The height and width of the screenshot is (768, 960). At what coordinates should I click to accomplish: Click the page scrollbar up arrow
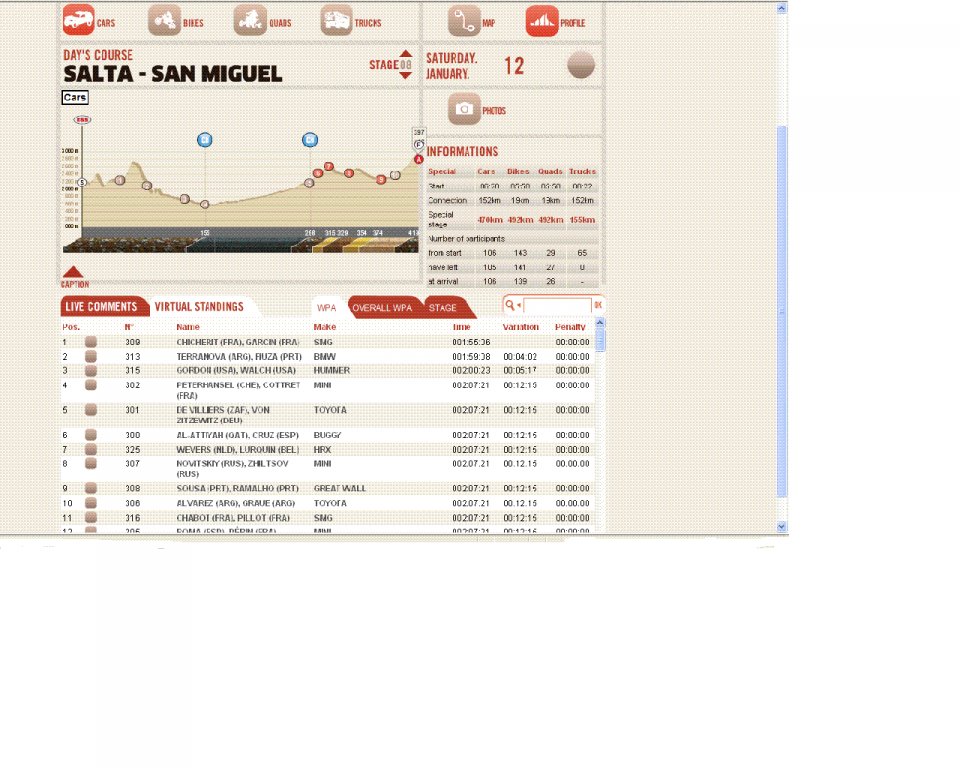point(781,9)
